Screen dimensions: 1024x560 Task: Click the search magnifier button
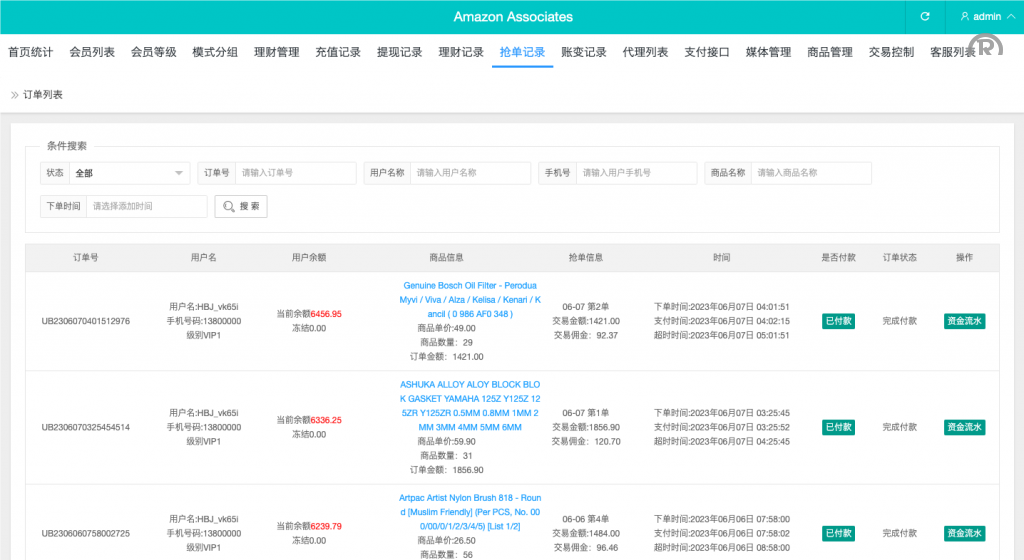point(241,206)
